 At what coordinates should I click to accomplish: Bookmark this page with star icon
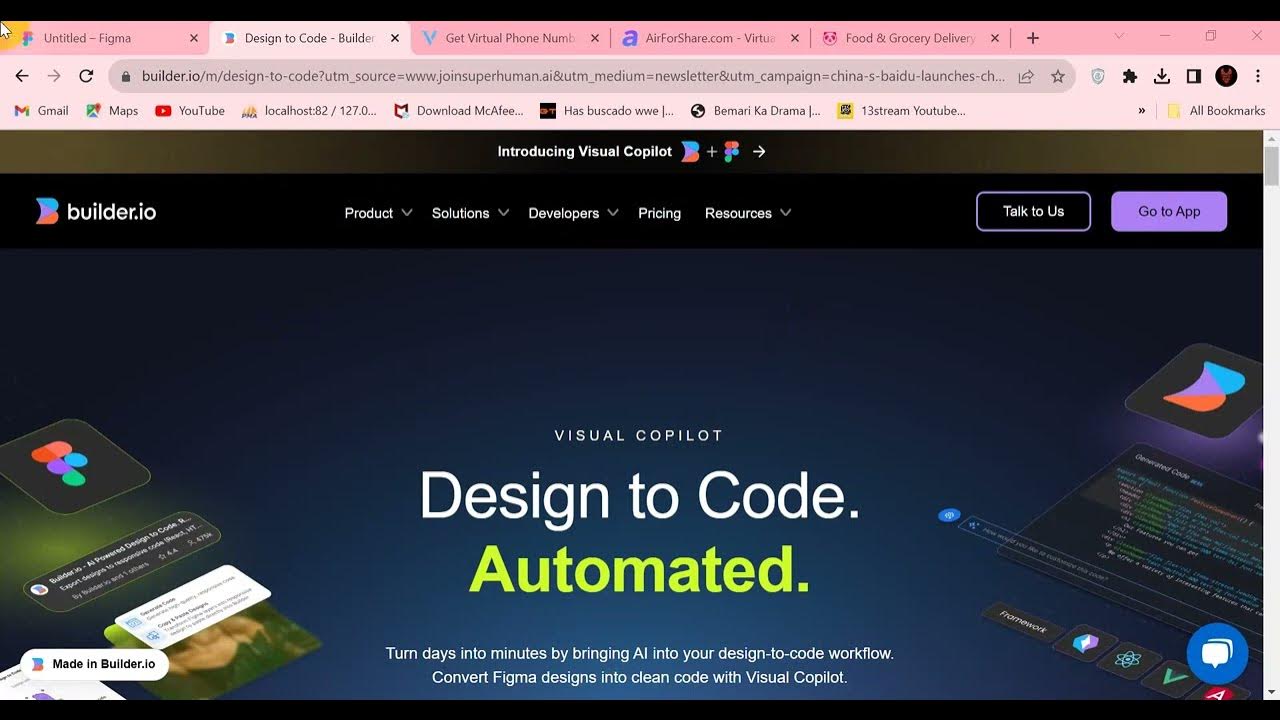[1058, 76]
